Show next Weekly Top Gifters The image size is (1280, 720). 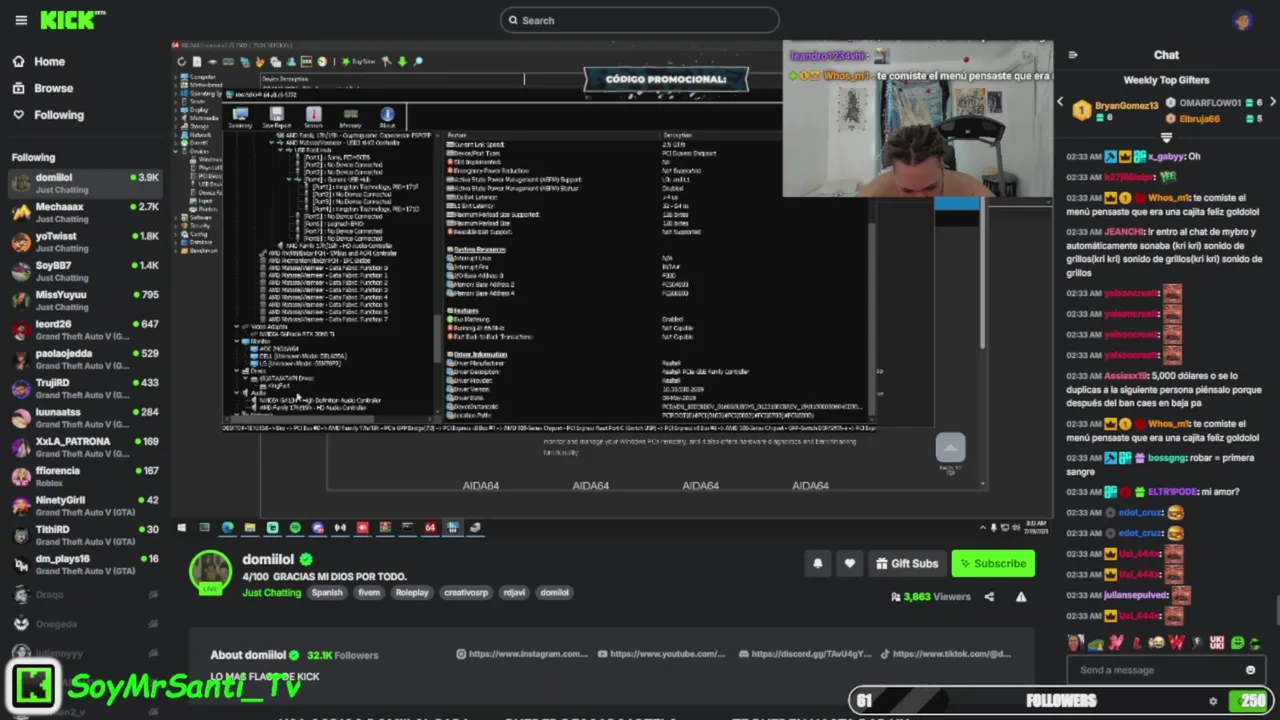(x=1273, y=102)
